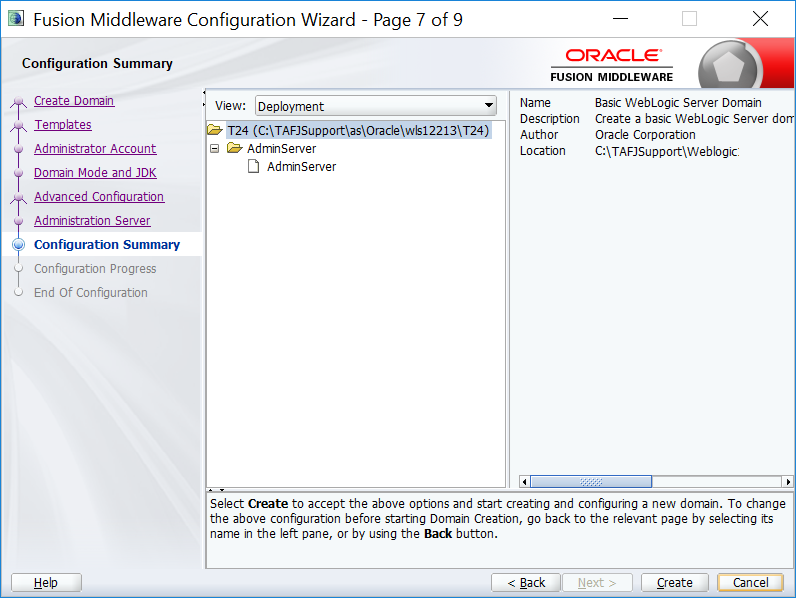The image size is (796, 598).
Task: Open the Administration Server step
Action: 92,221
